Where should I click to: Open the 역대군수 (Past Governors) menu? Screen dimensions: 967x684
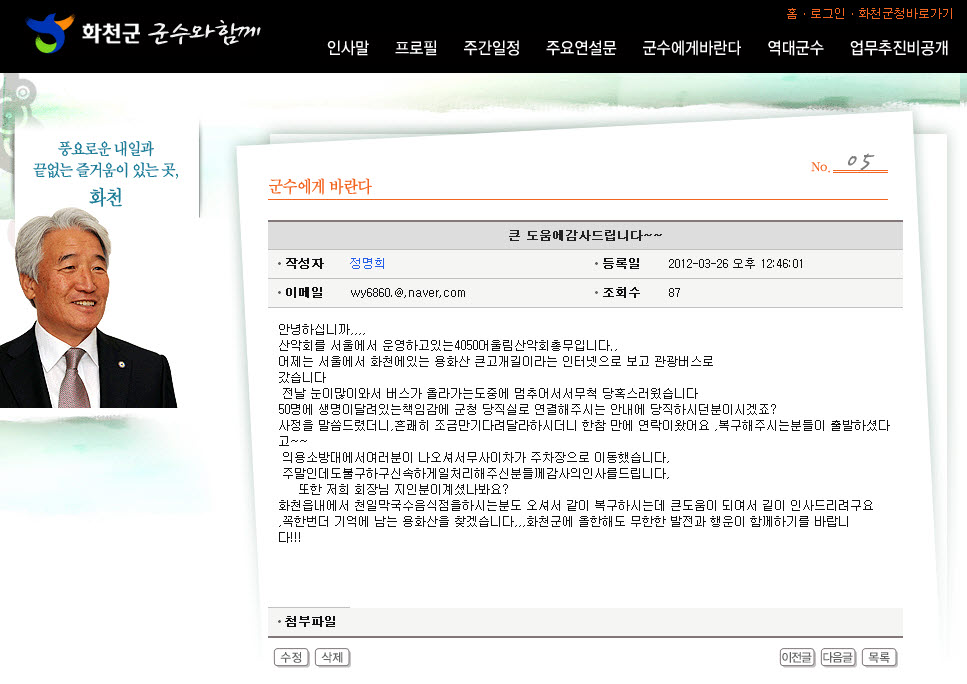[795, 47]
